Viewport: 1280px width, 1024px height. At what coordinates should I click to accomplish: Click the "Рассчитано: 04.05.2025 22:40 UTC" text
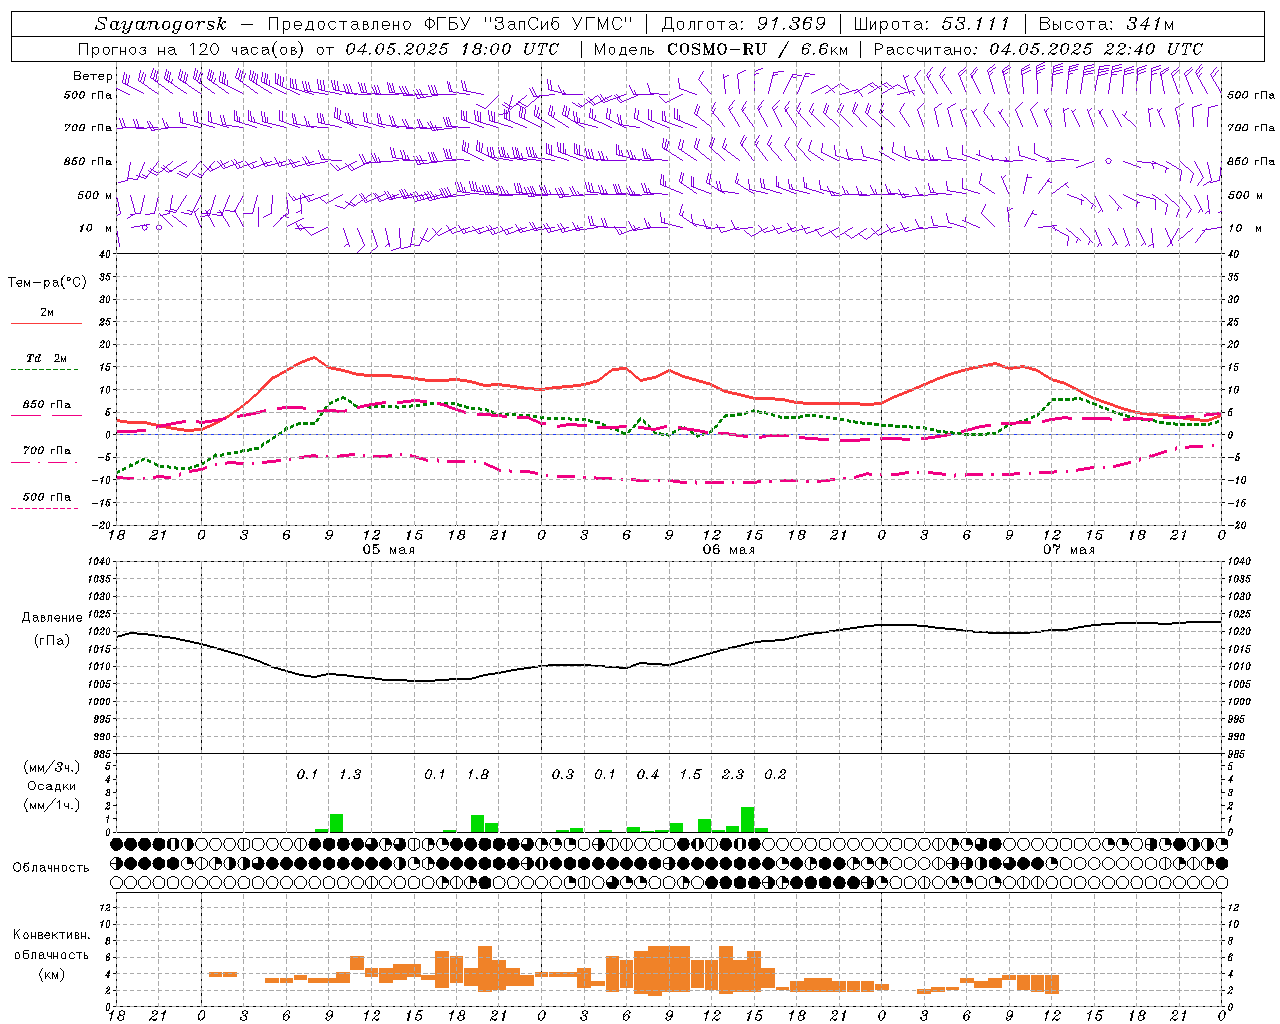[1038, 49]
